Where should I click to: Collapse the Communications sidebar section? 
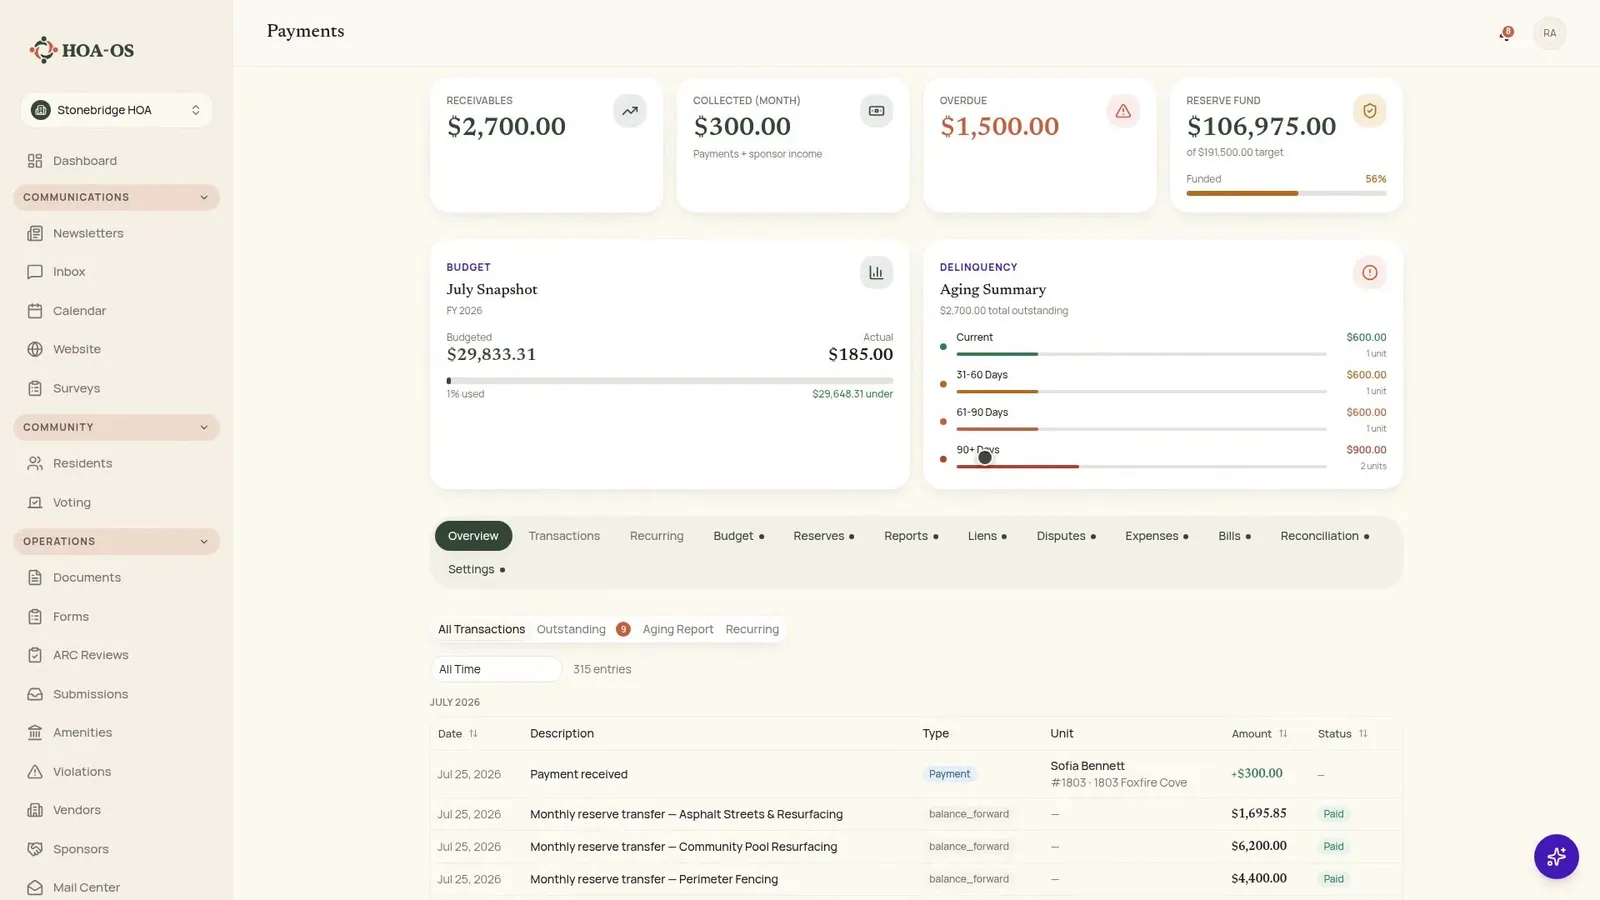point(116,197)
